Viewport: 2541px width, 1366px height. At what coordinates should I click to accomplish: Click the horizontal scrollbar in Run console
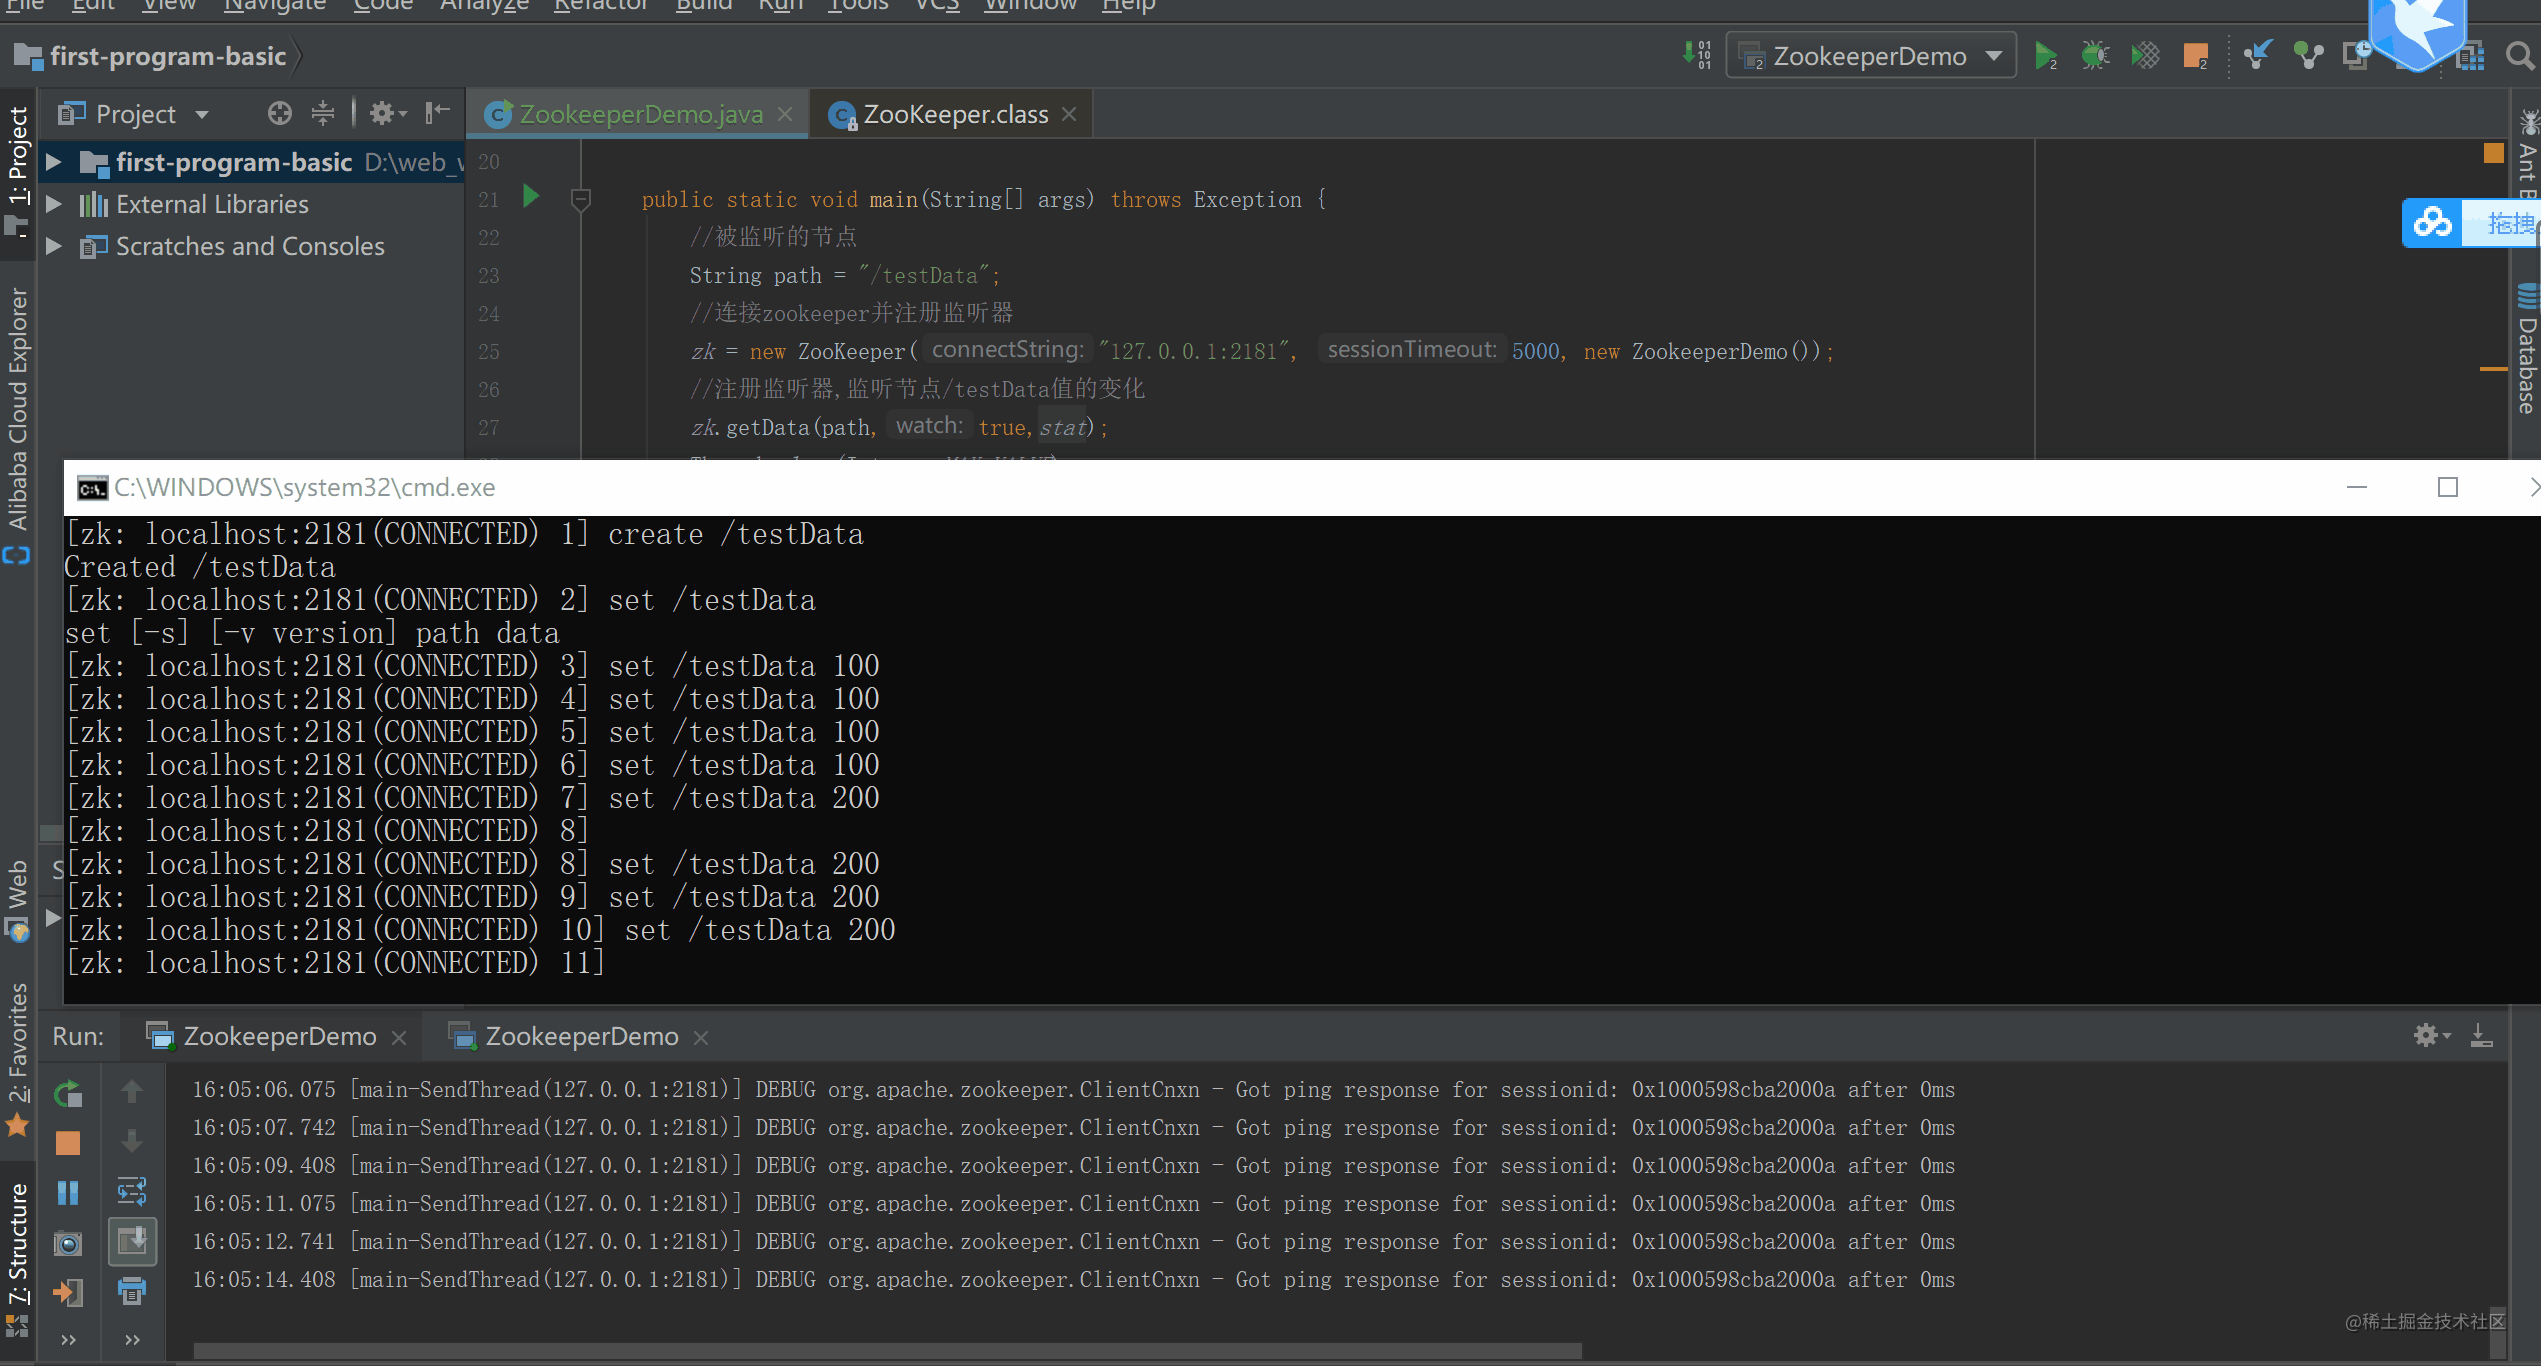point(887,1351)
